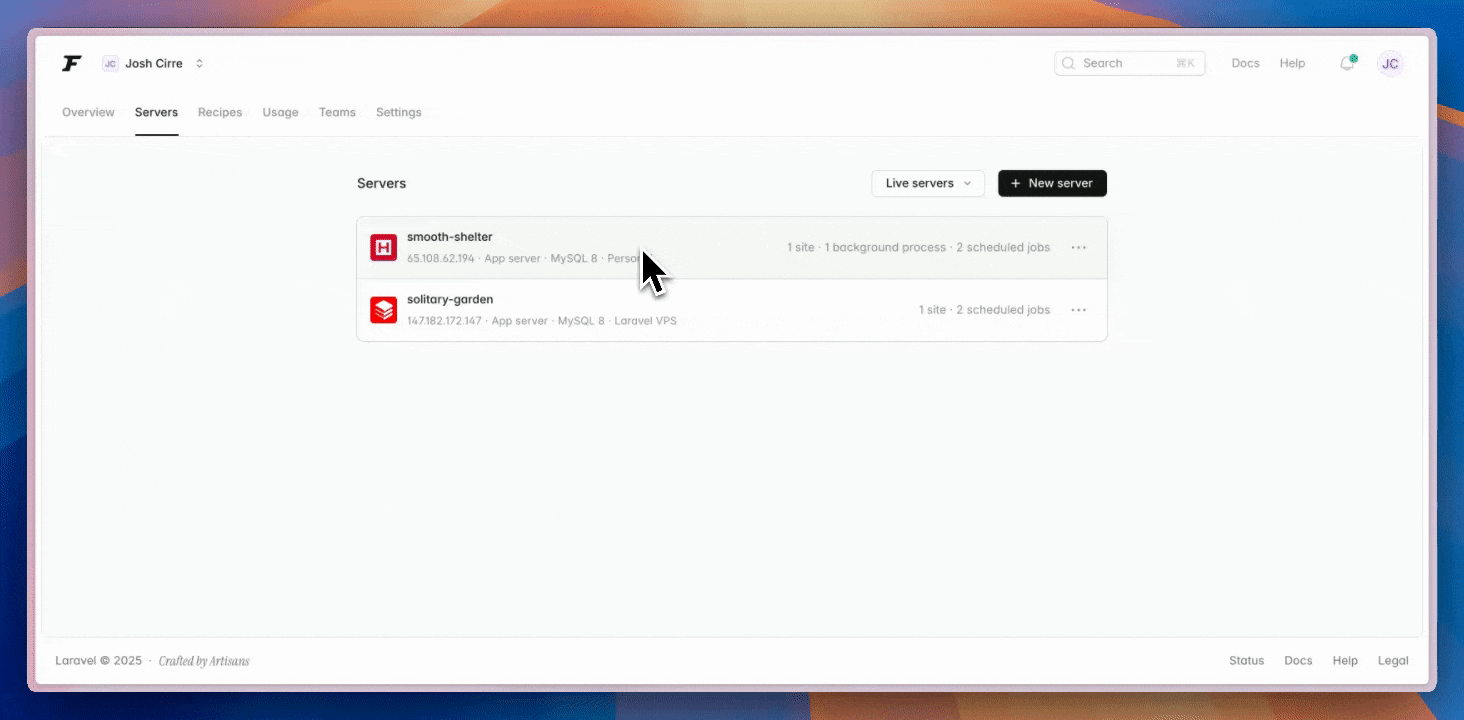The width and height of the screenshot is (1464, 720).
Task: Click the smooth-shelter Hetzner provider icon
Action: tap(384, 248)
